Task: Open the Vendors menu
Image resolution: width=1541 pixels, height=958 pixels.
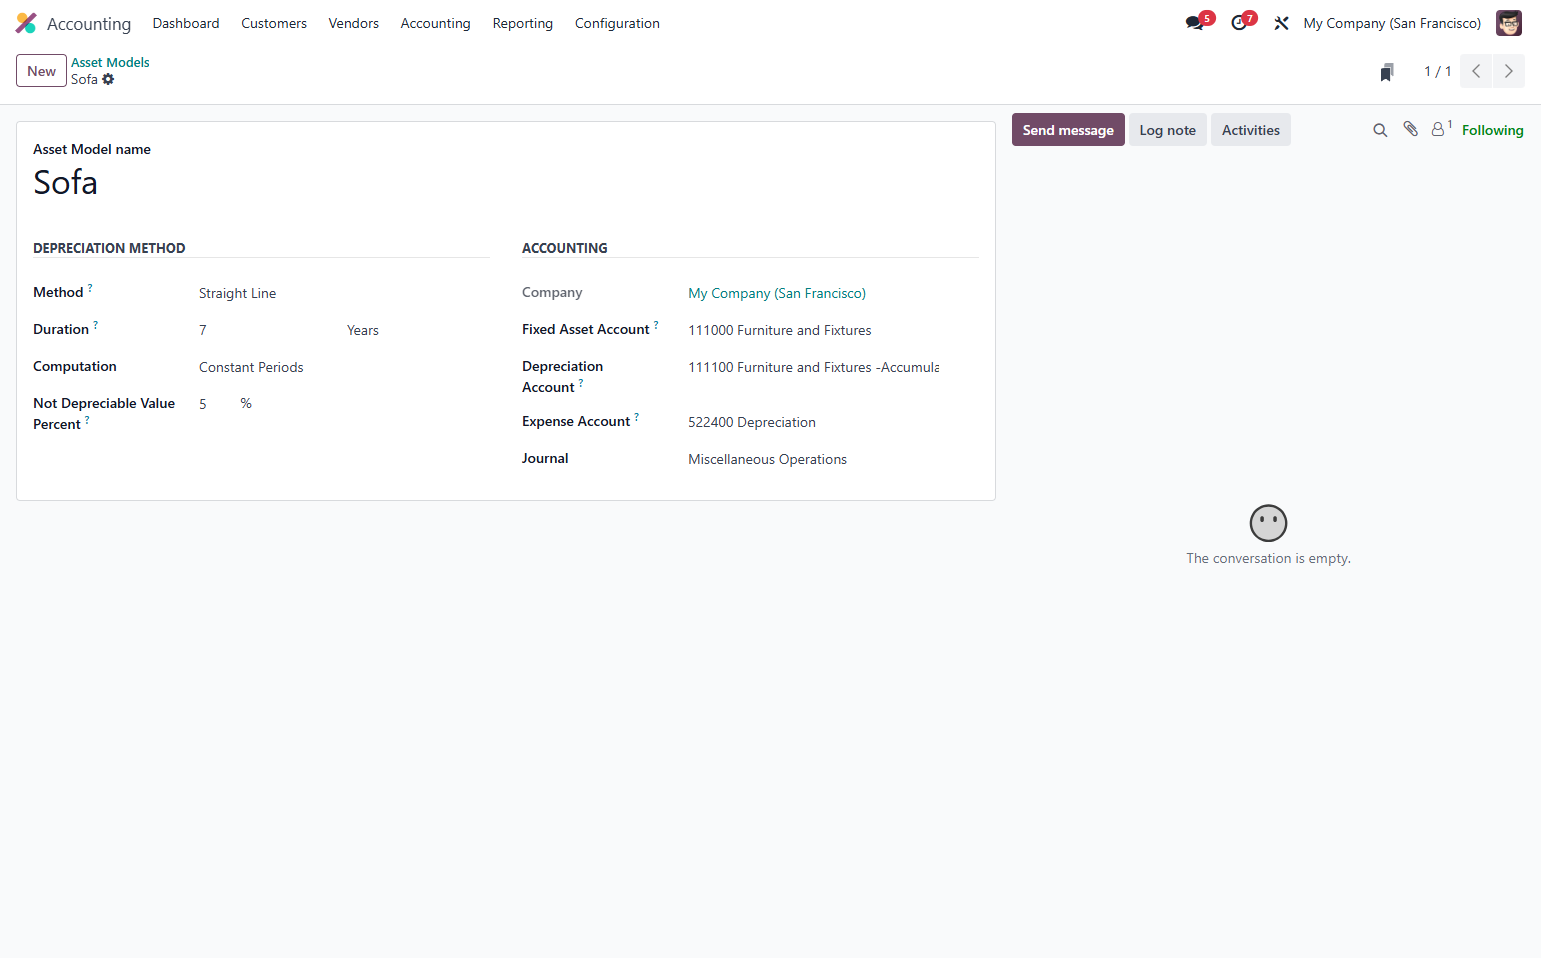Action: point(354,23)
